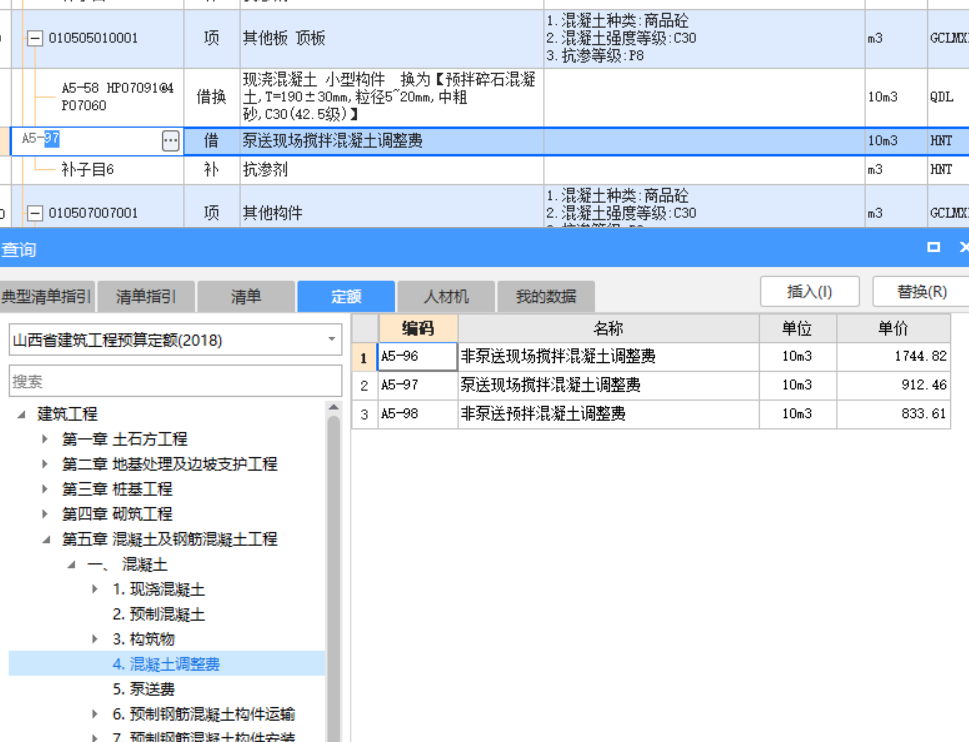Select the 定额 tab
This screenshot has height=742, width=969.
[x=346, y=297]
